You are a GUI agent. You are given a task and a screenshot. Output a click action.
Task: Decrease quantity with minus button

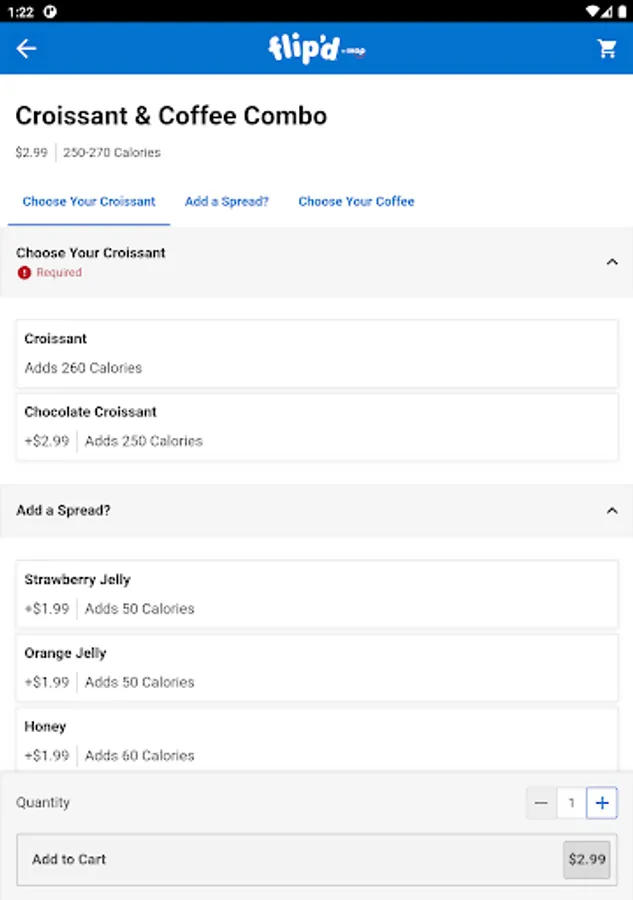(541, 802)
